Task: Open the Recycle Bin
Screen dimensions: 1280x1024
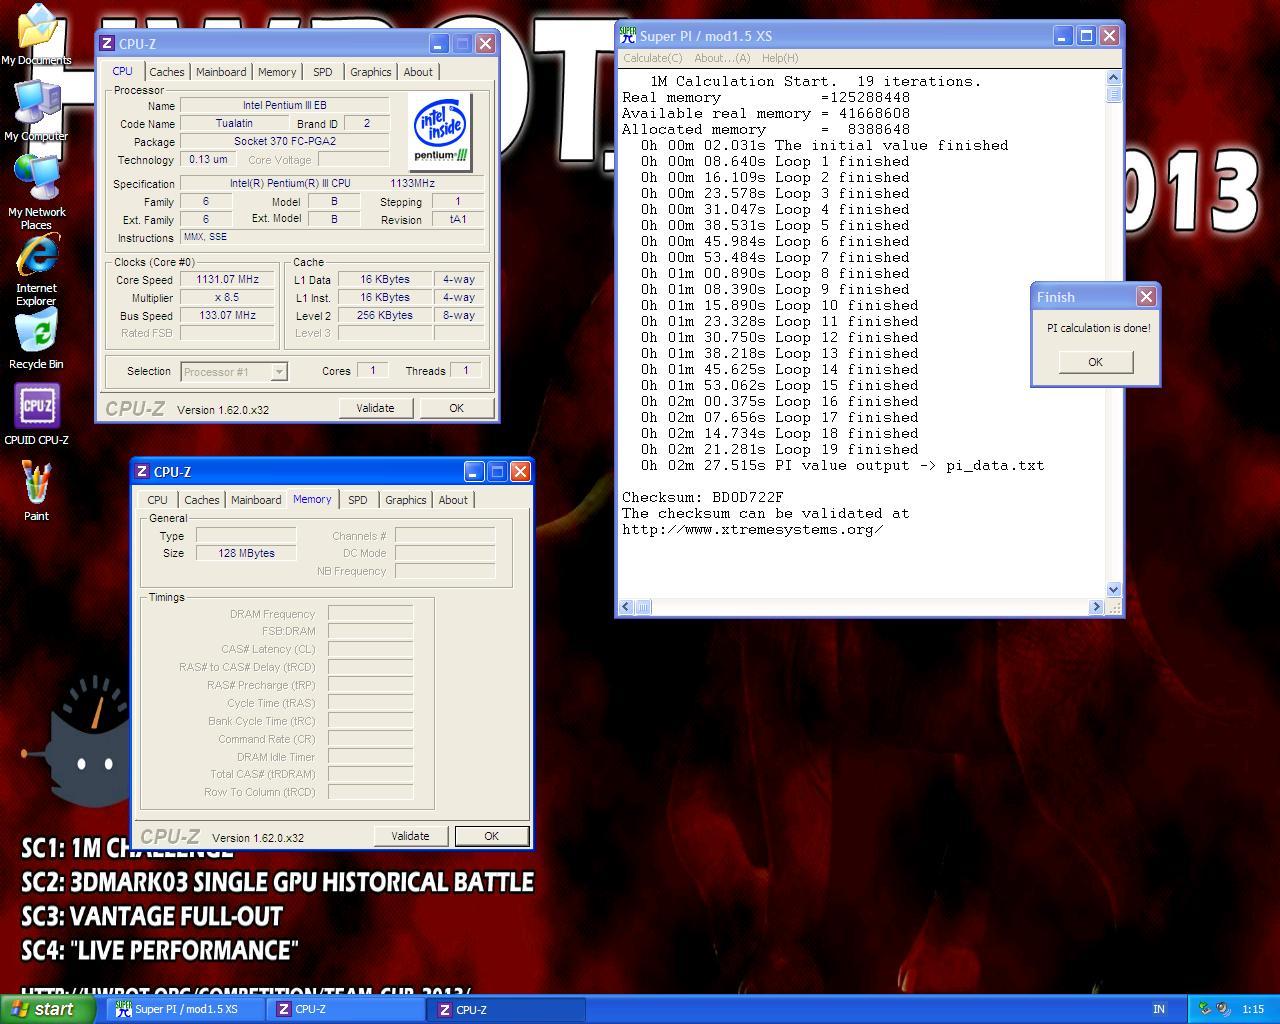Action: pos(36,339)
